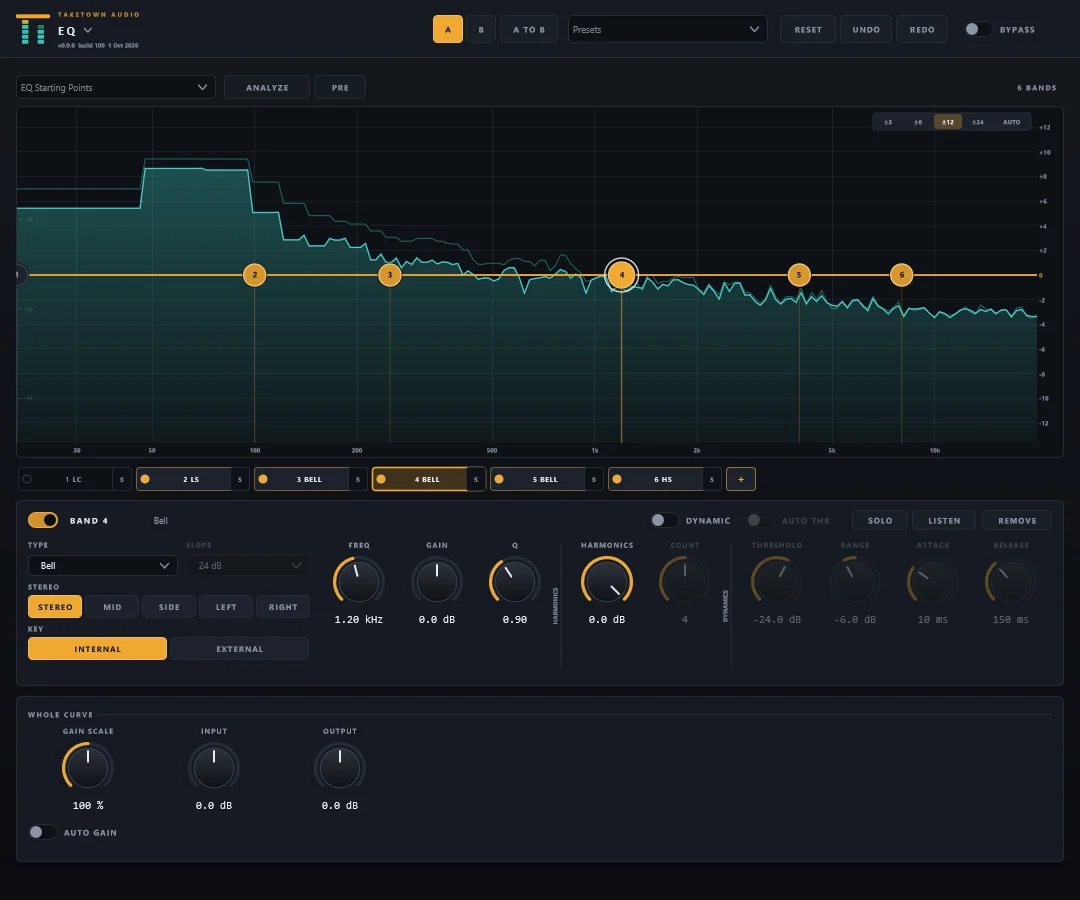Toggle the Auto Thr switch
Image resolution: width=1080 pixels, height=900 pixels.
click(x=760, y=520)
